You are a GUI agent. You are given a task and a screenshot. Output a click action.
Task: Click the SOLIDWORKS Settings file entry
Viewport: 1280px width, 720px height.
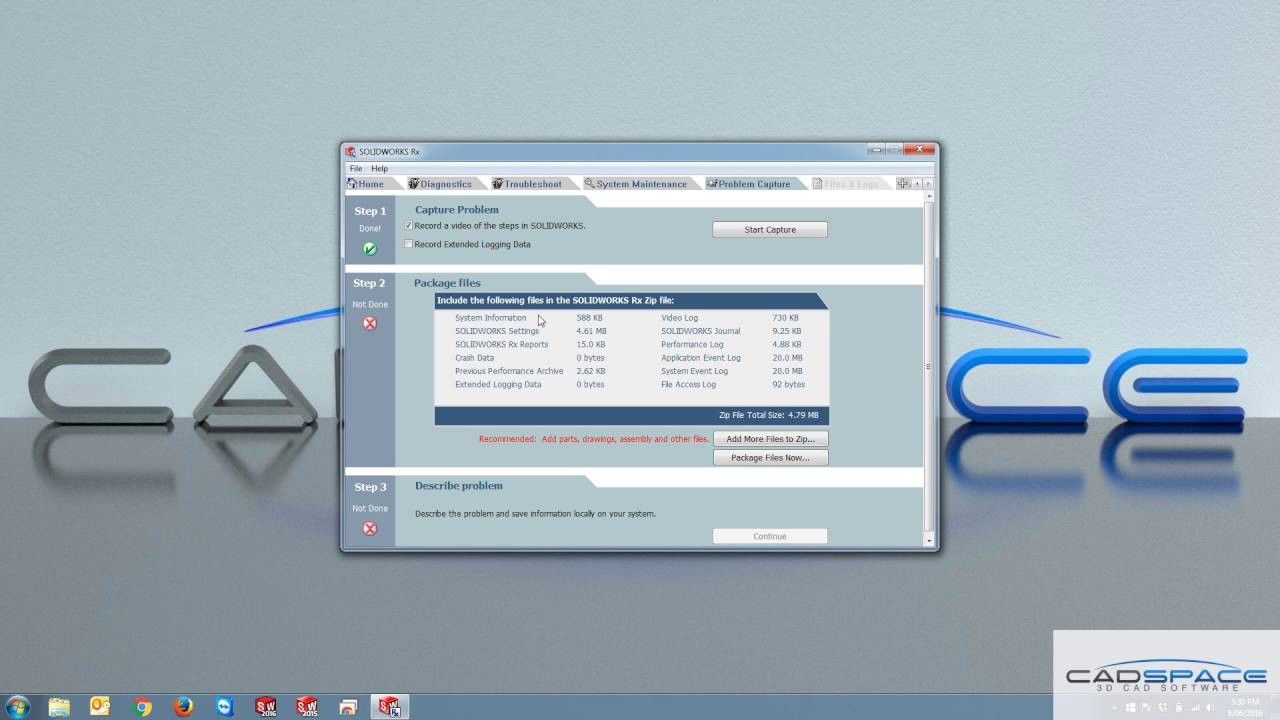[x=497, y=331]
